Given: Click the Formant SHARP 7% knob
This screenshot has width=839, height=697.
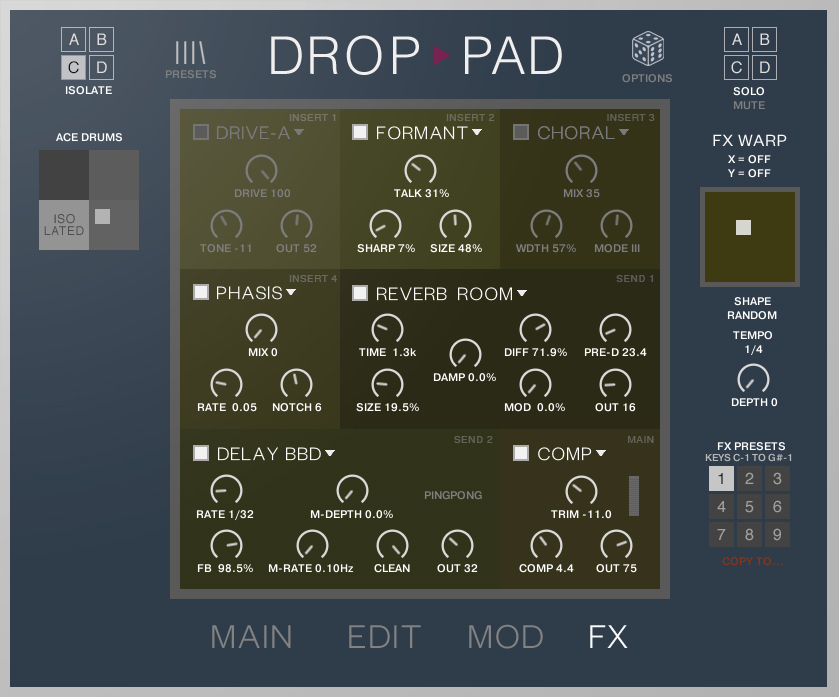Looking at the screenshot, I should pos(385,225).
